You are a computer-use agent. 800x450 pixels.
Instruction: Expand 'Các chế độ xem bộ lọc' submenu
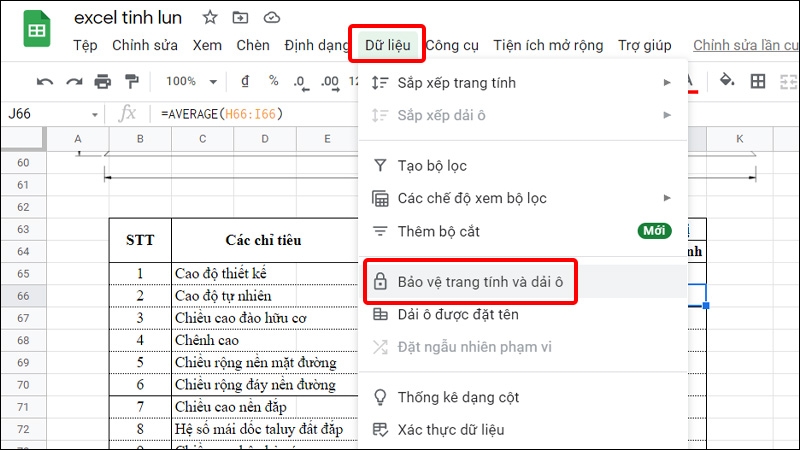point(522,198)
